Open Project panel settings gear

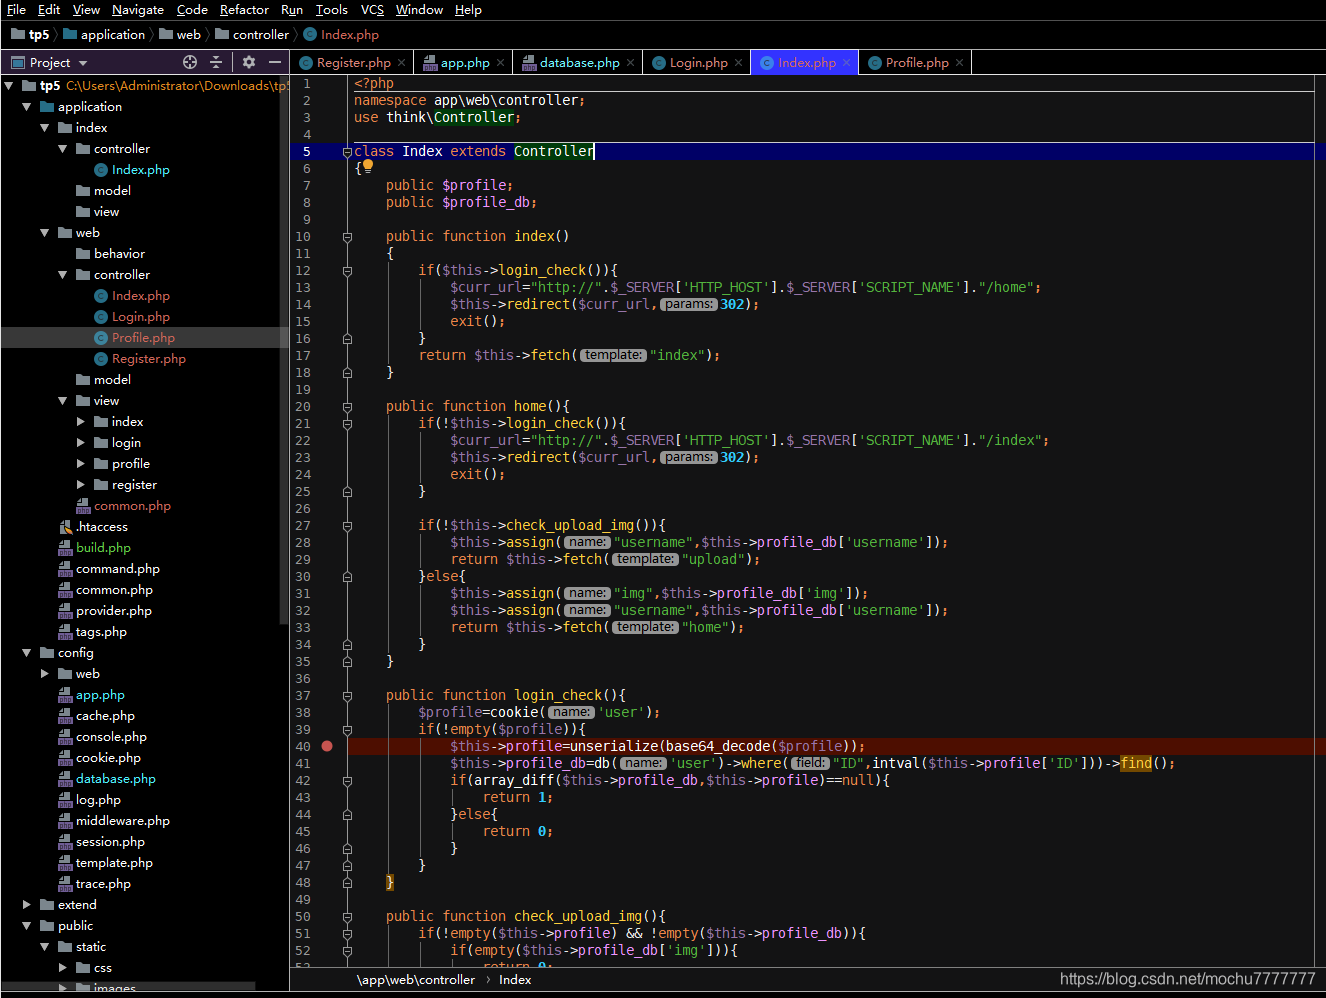pos(249,62)
